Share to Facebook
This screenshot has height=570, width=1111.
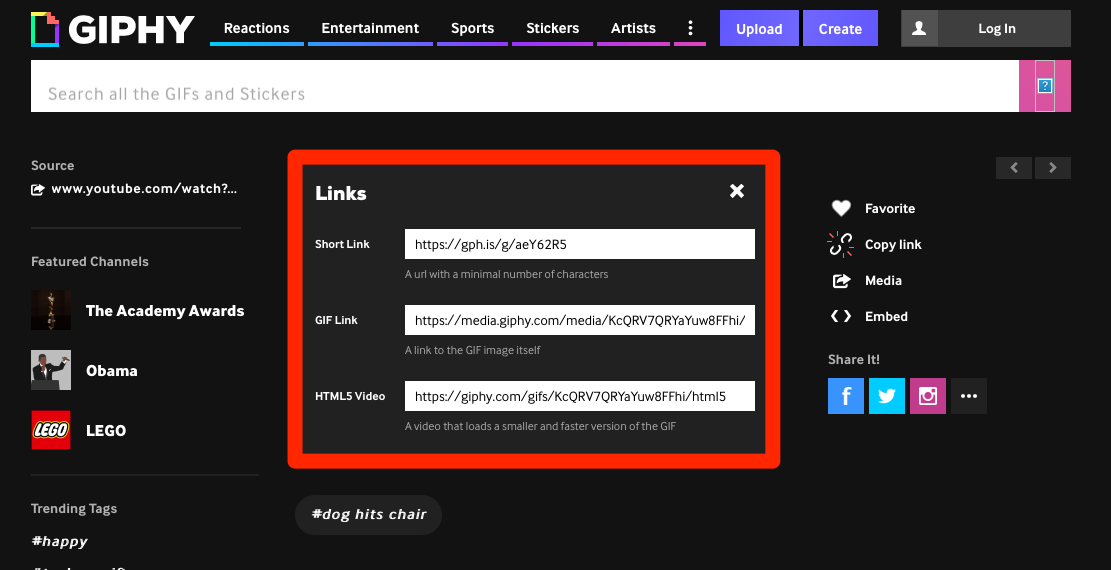[x=846, y=396]
